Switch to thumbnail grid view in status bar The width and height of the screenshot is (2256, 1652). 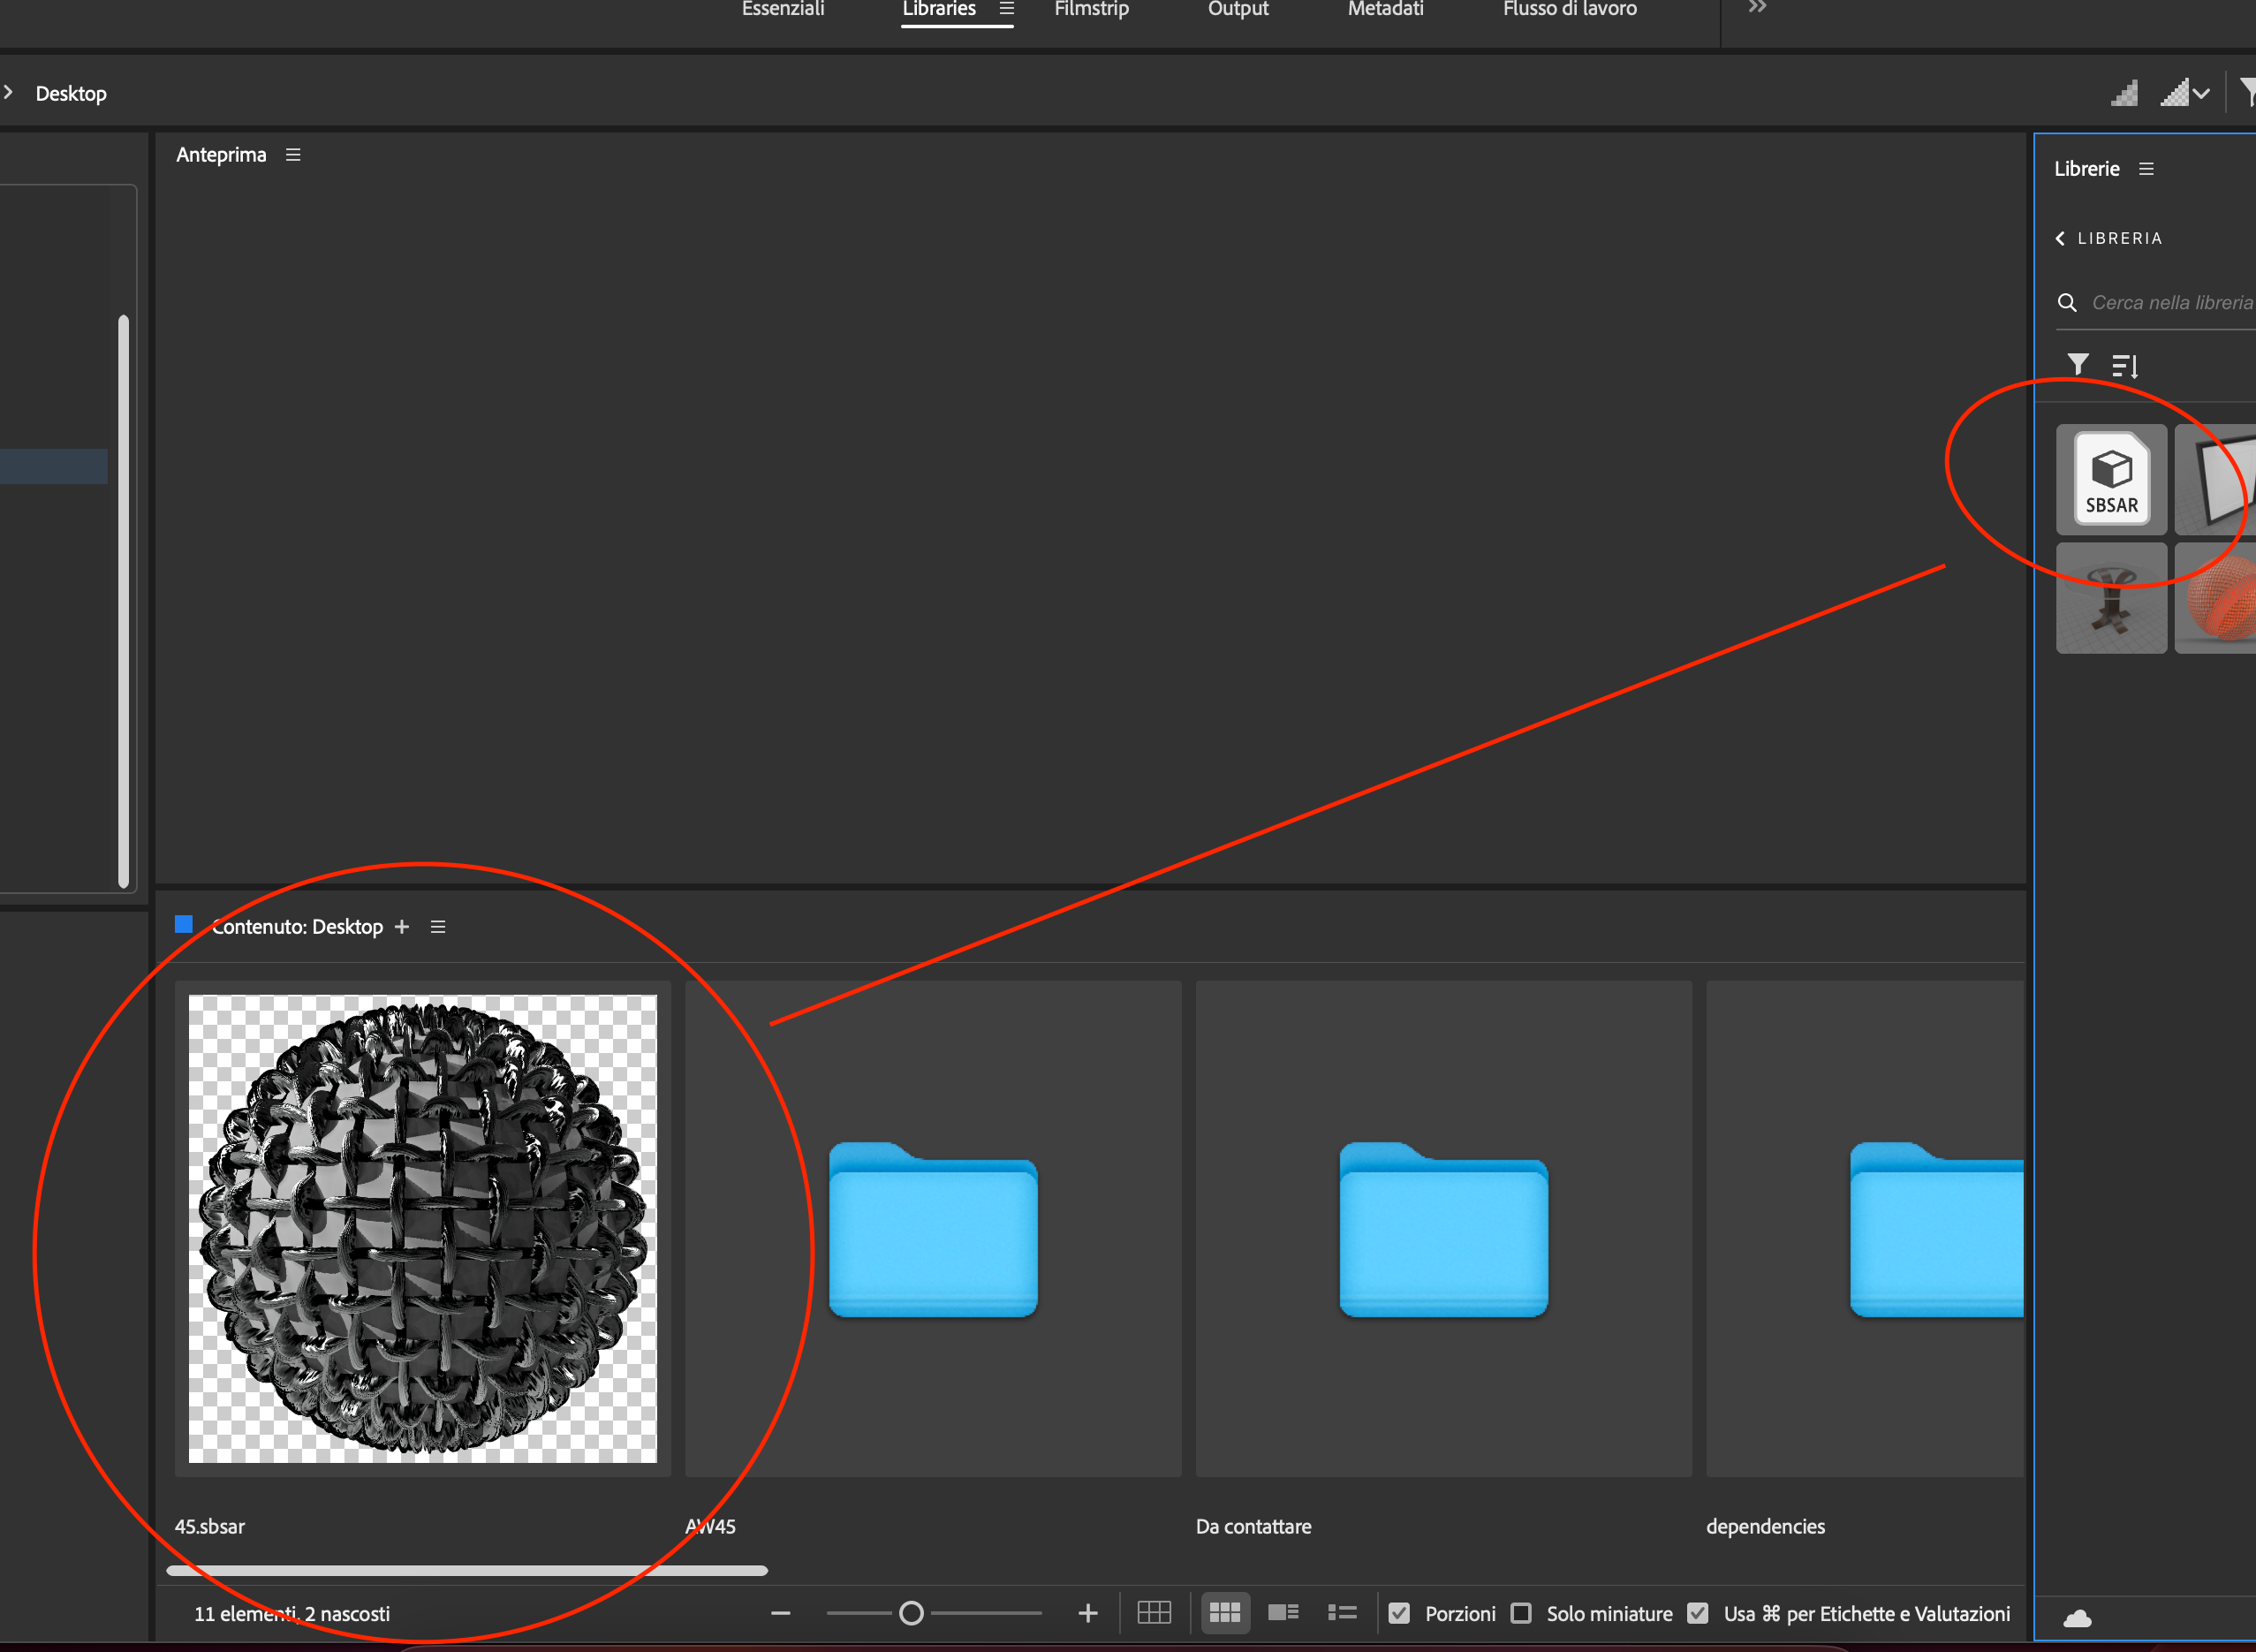click(1225, 1612)
